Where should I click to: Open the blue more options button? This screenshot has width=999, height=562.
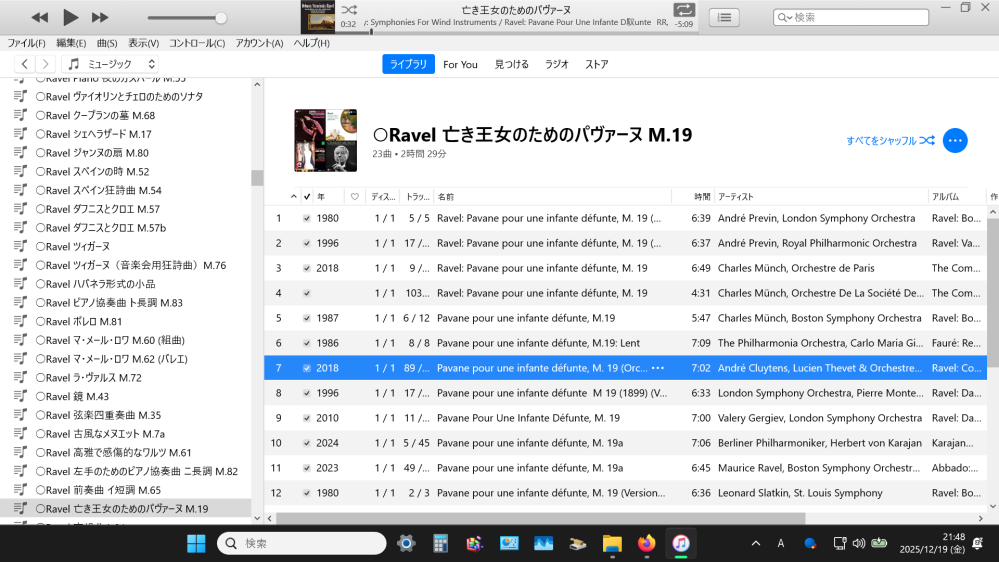point(954,141)
